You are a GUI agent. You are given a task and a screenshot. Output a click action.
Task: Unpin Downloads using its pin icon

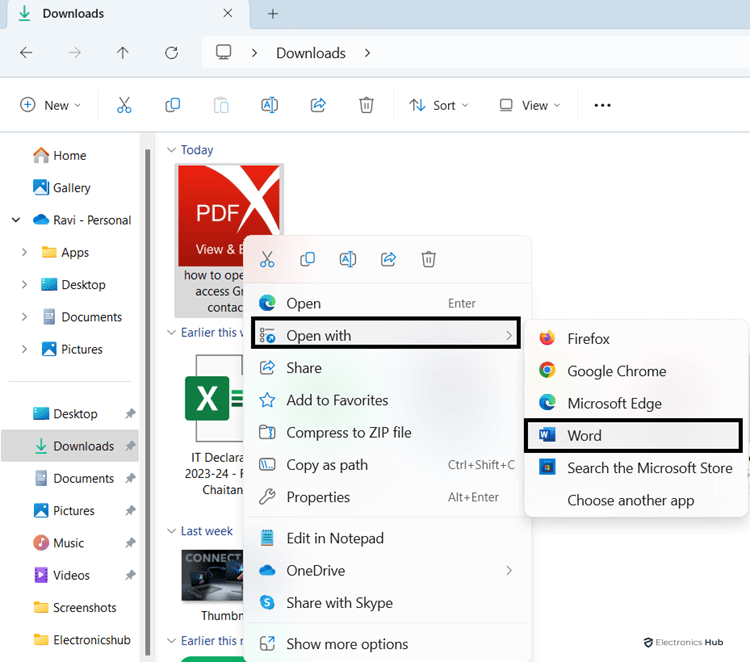coord(130,446)
